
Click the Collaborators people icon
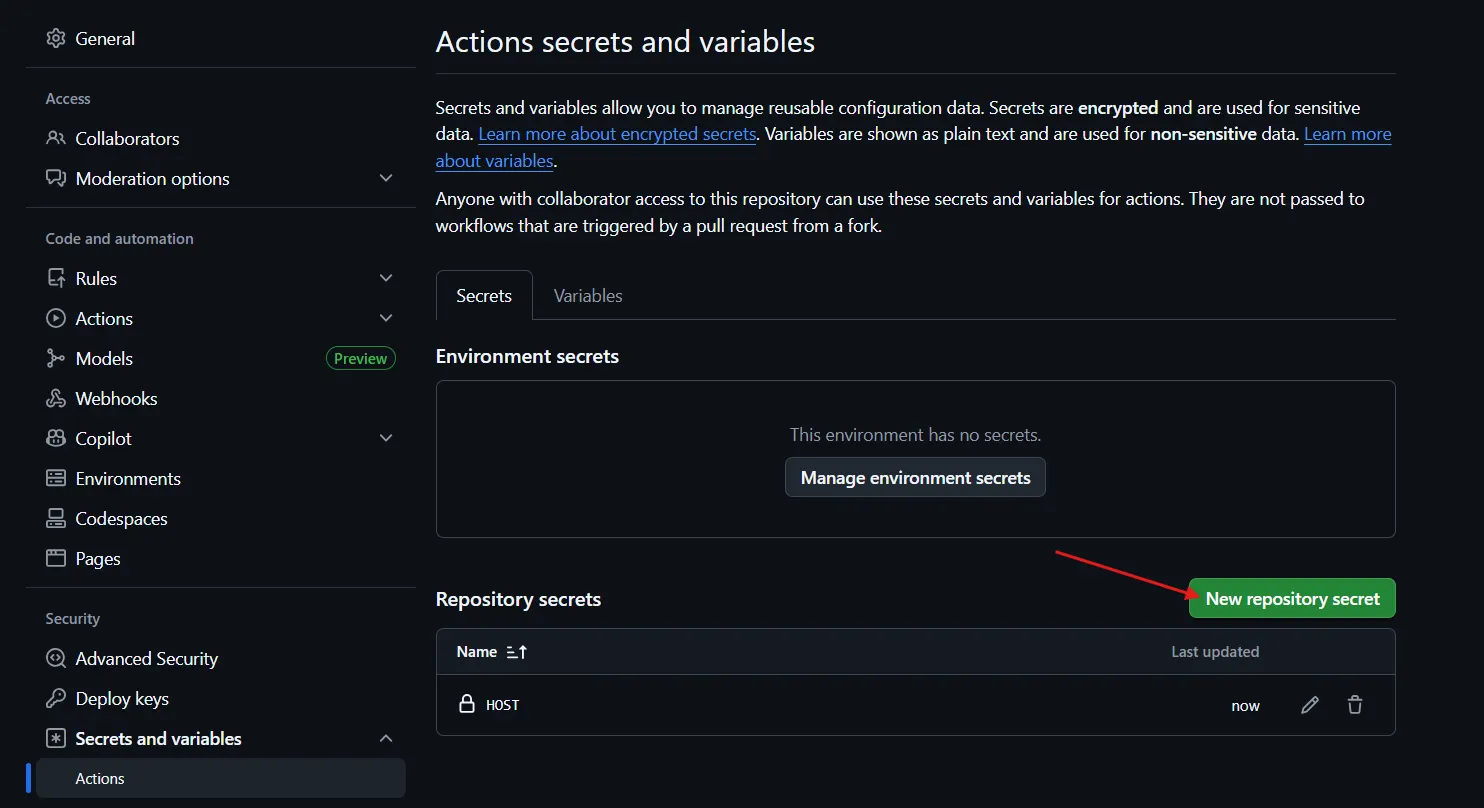tap(56, 139)
